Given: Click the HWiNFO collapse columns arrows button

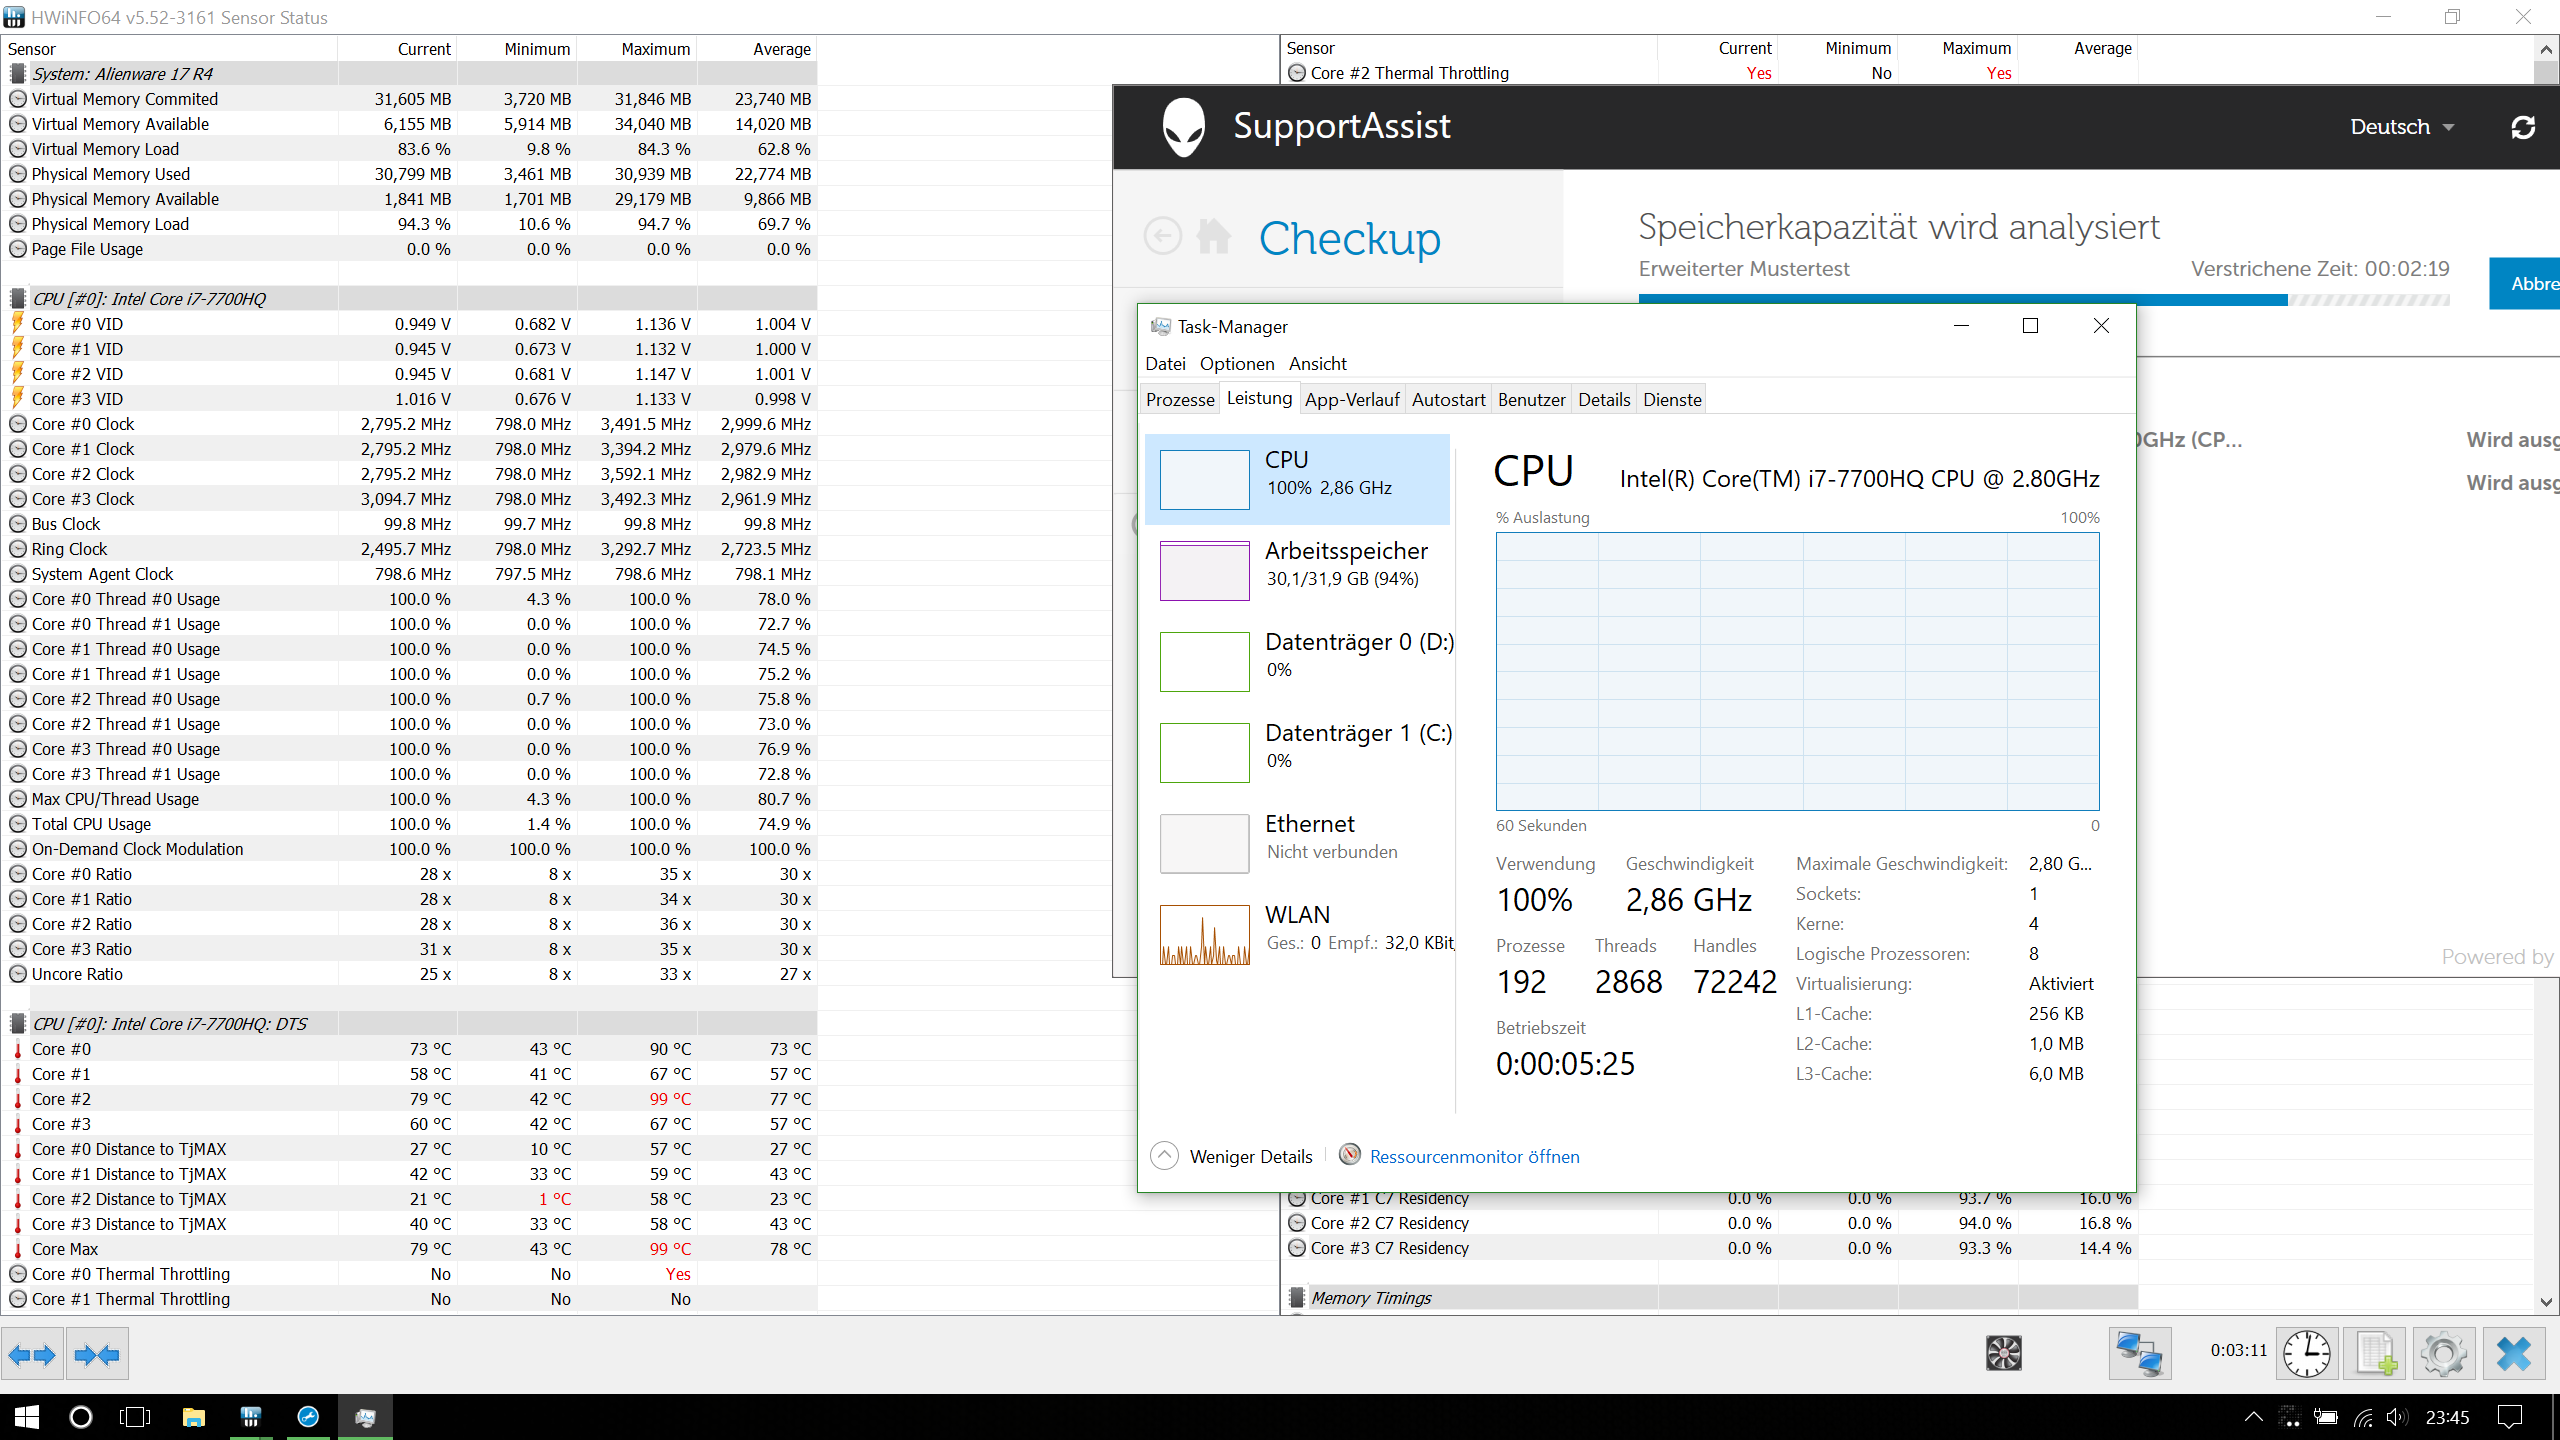Looking at the screenshot, I should point(97,1356).
